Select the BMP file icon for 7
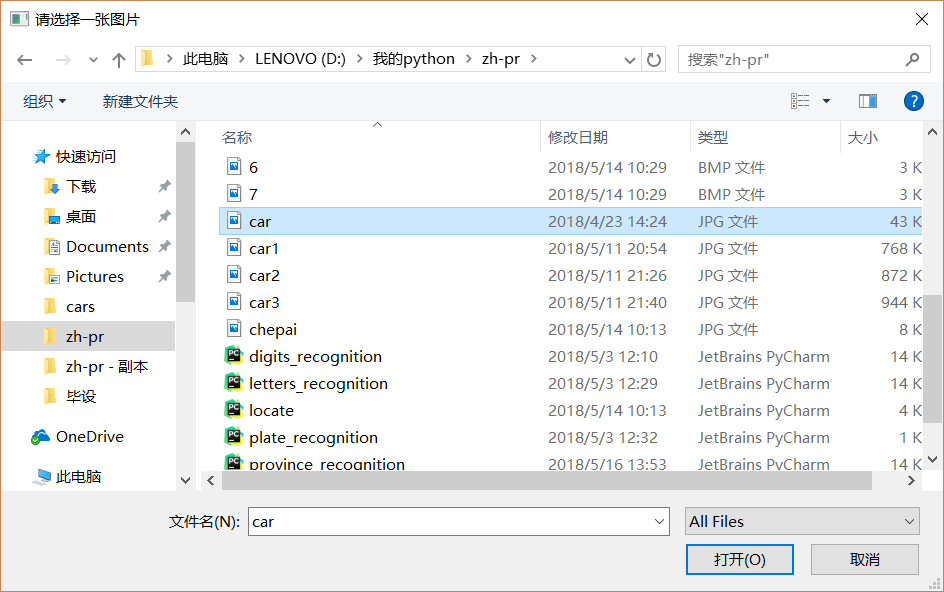This screenshot has height=592, width=944. click(x=234, y=193)
